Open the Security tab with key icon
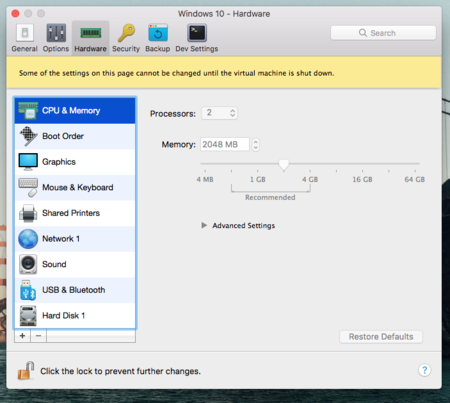 coord(126,38)
